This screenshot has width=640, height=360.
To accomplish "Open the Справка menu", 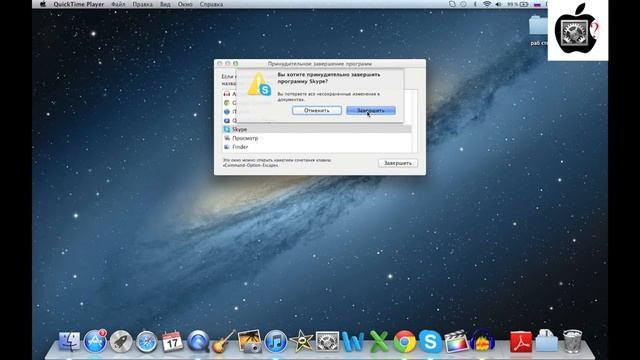I will pos(211,4).
